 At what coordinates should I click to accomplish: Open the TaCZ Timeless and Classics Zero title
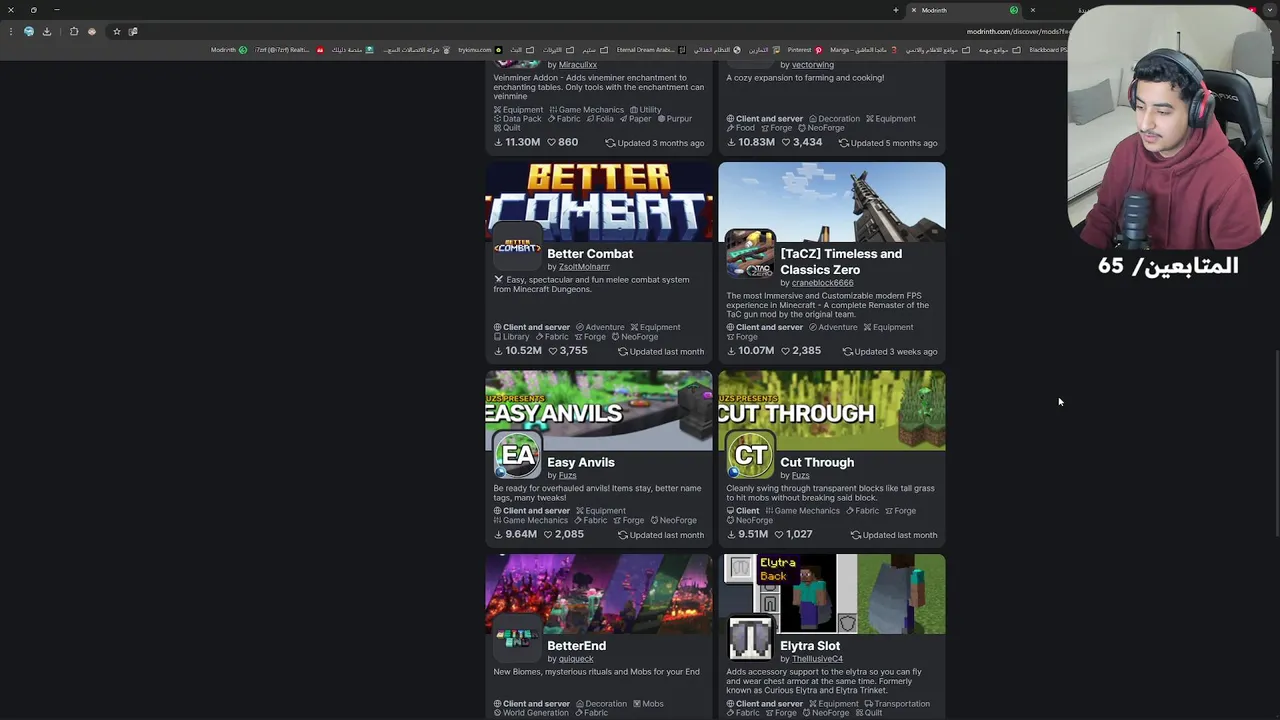[x=841, y=262]
